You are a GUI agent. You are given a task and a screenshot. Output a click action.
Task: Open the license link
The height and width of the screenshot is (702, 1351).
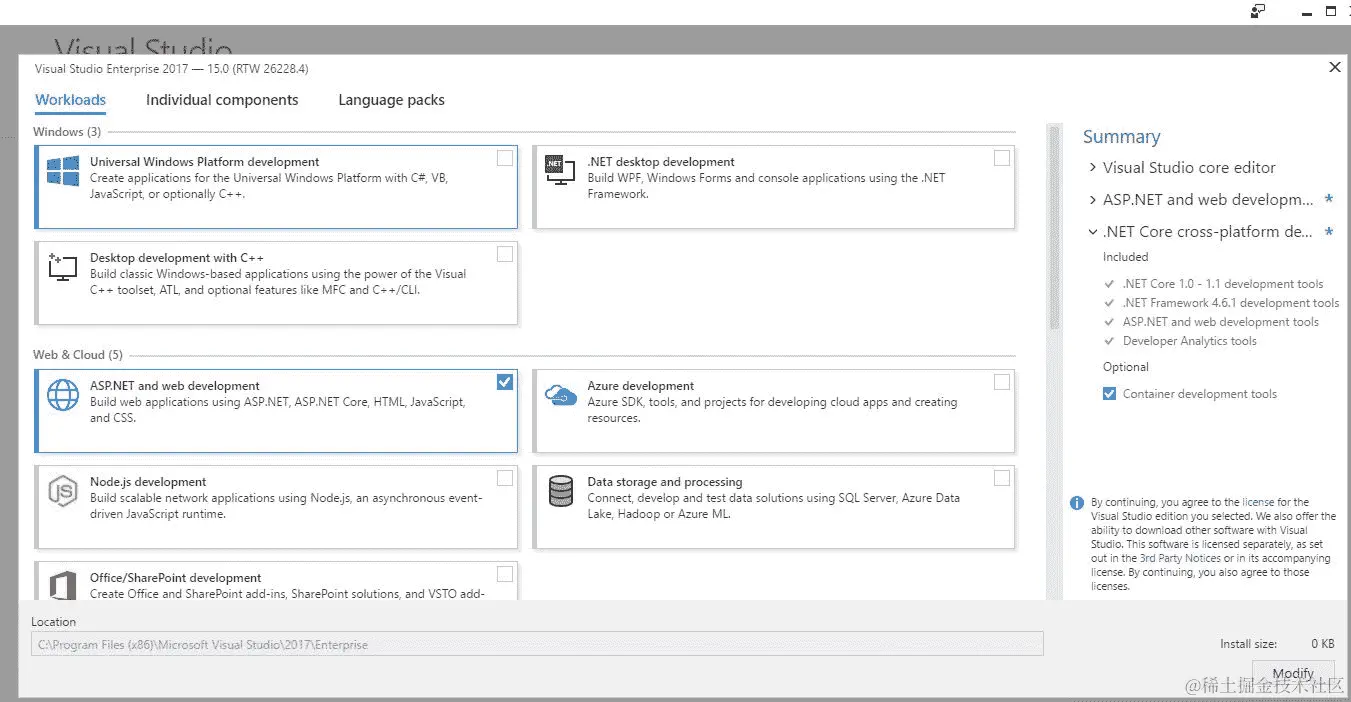pyautogui.click(x=1257, y=502)
